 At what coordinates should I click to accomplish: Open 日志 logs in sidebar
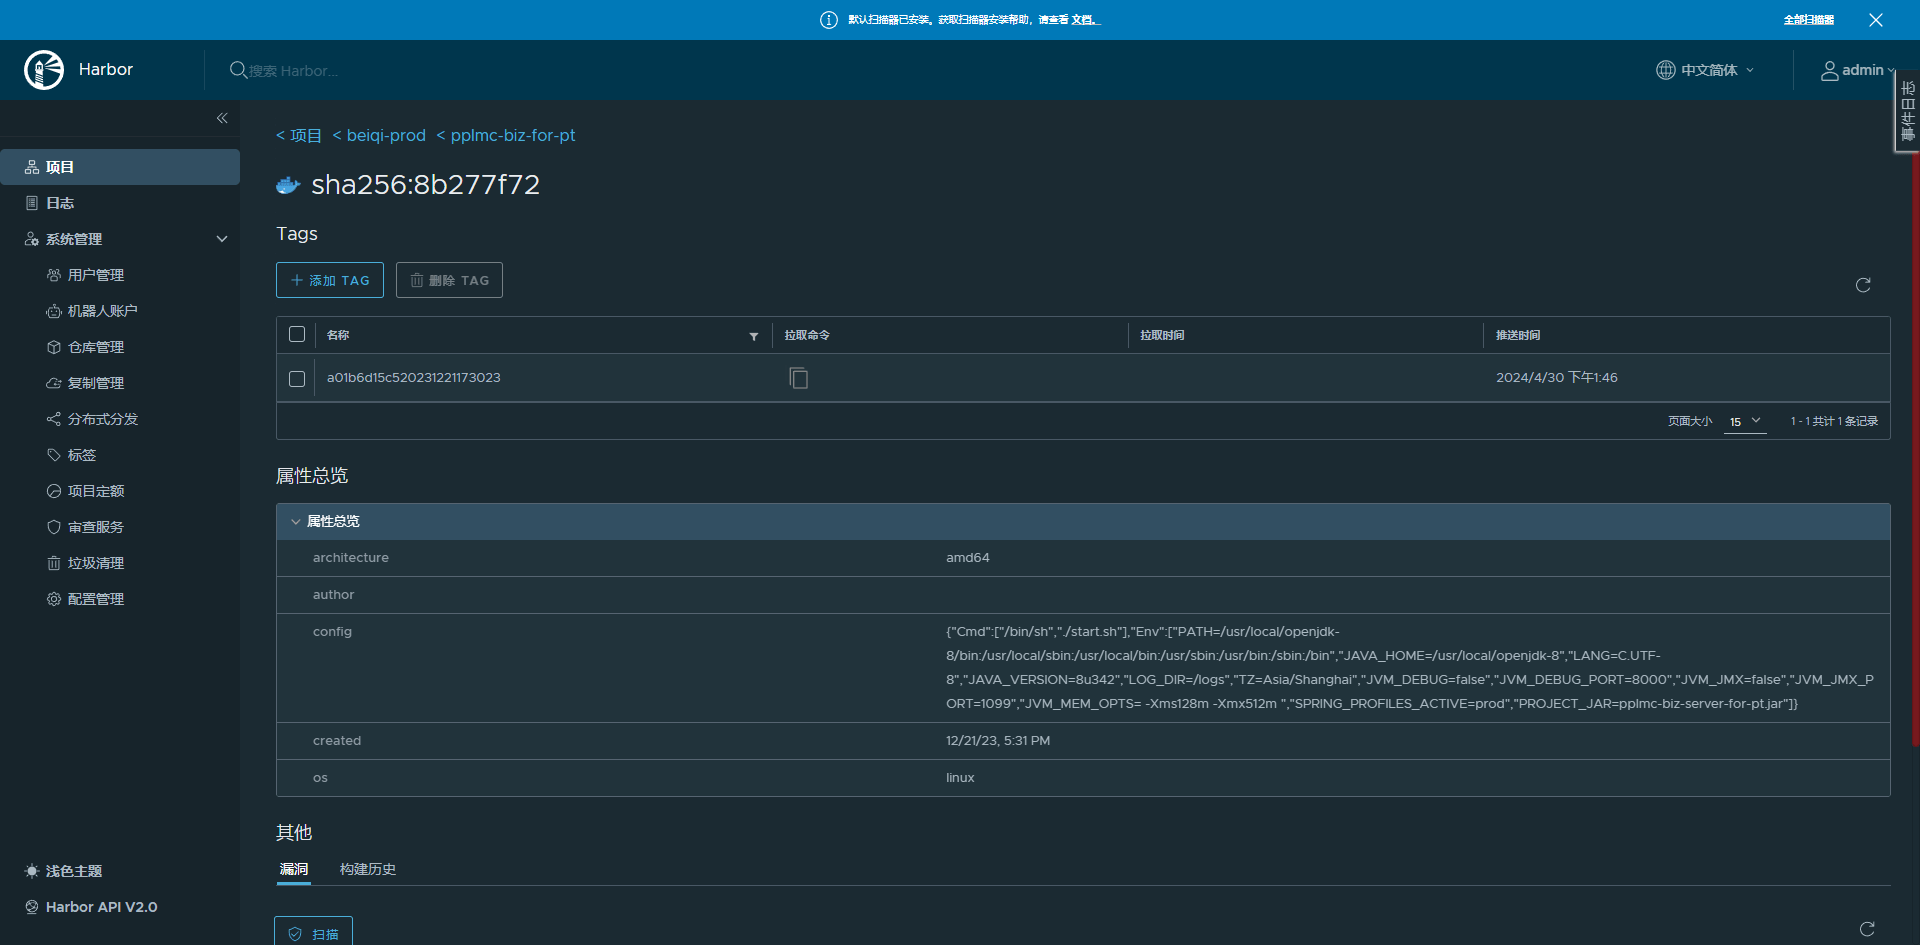(120, 203)
